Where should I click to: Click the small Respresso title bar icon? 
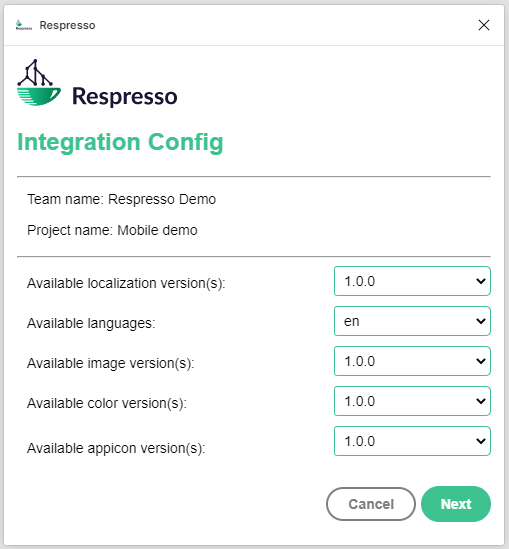24,25
